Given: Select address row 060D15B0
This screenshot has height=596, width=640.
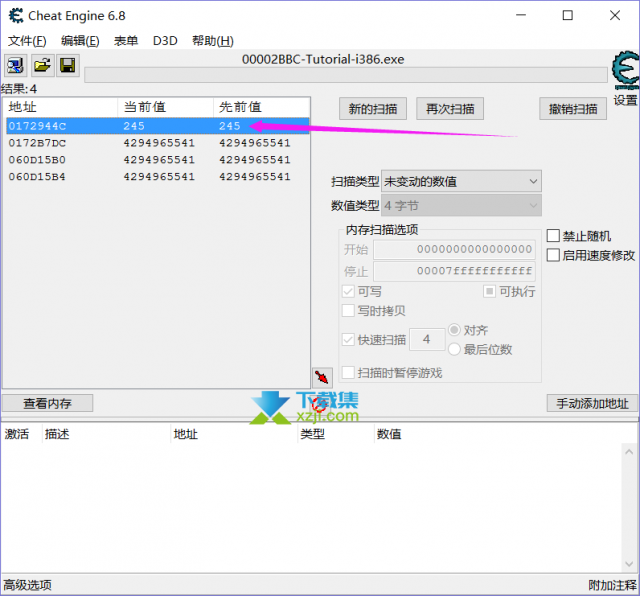Looking at the screenshot, I should (158, 160).
